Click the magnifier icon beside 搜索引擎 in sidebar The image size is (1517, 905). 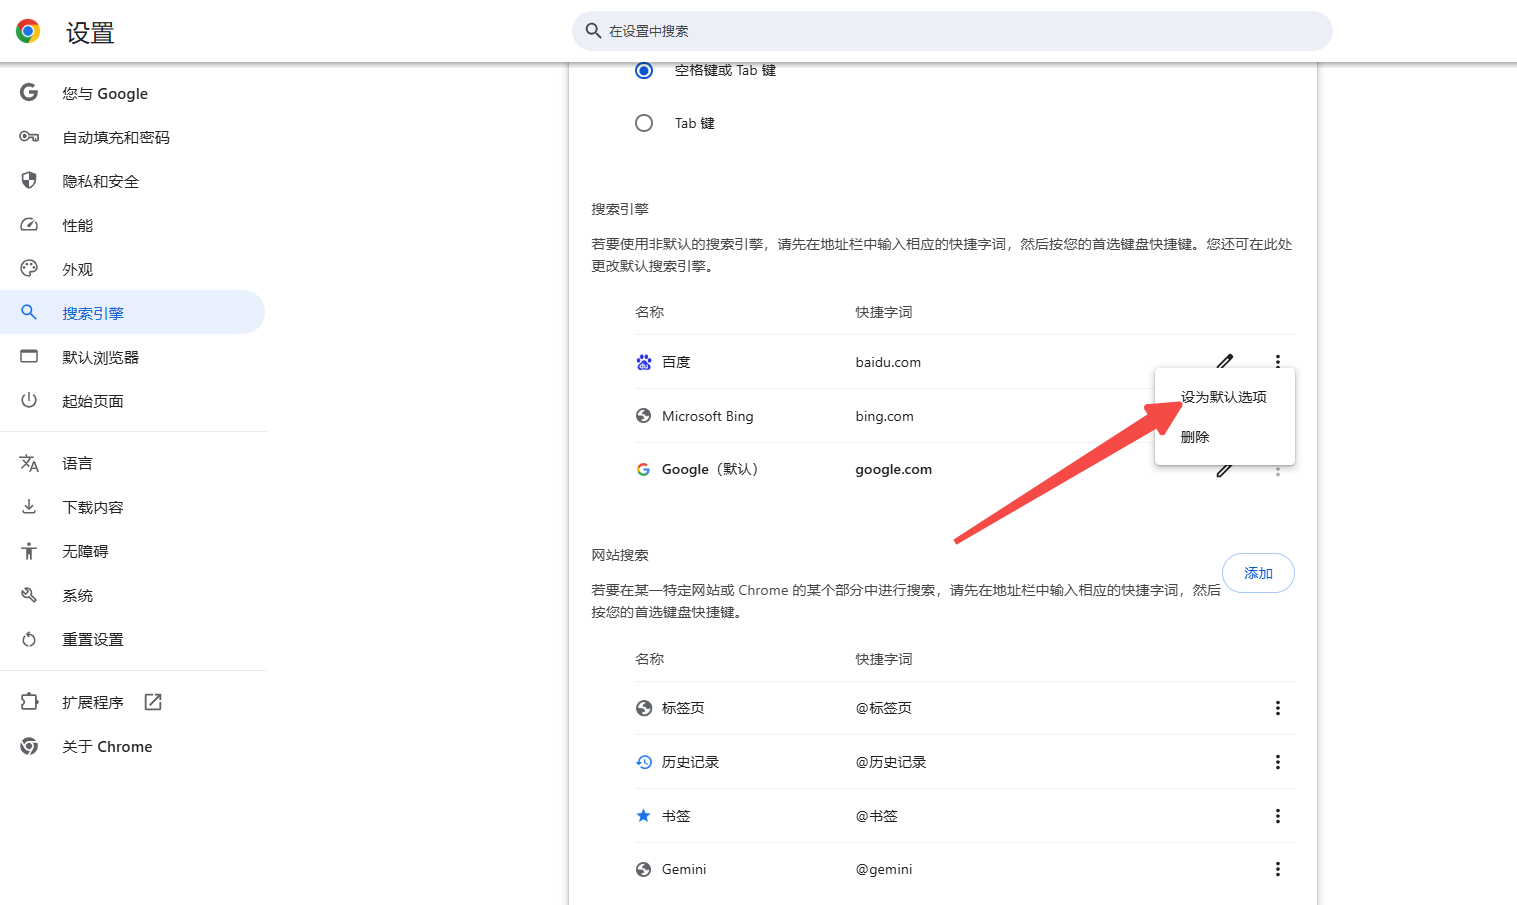tap(29, 312)
